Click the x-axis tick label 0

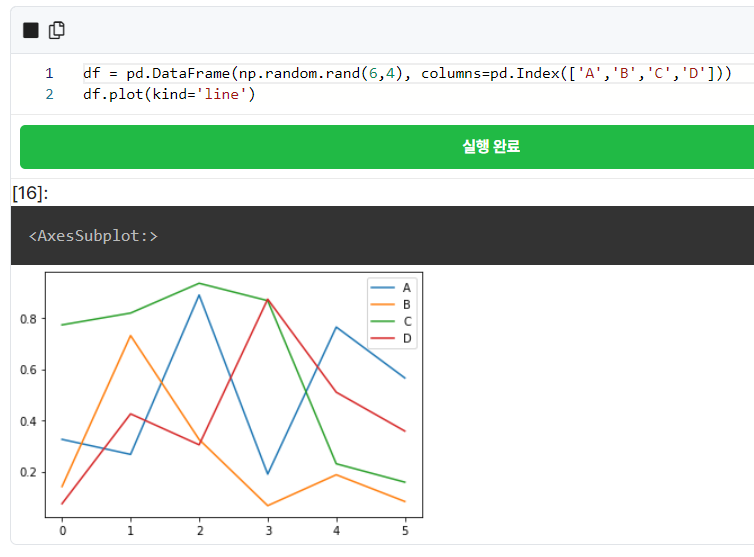click(62, 531)
